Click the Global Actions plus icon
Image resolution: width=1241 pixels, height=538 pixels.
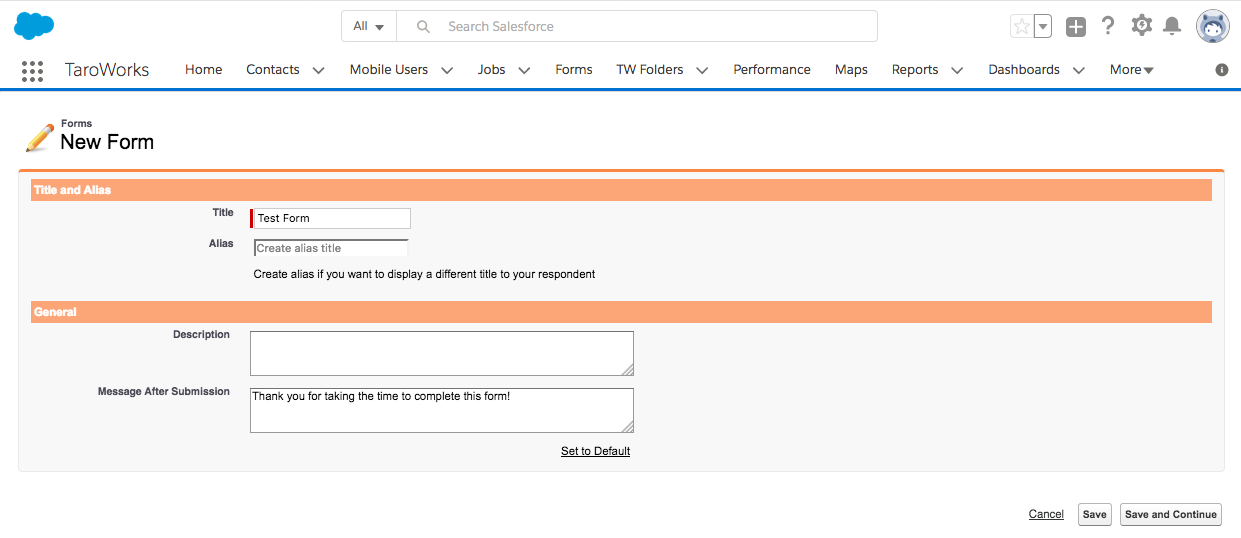click(1076, 27)
